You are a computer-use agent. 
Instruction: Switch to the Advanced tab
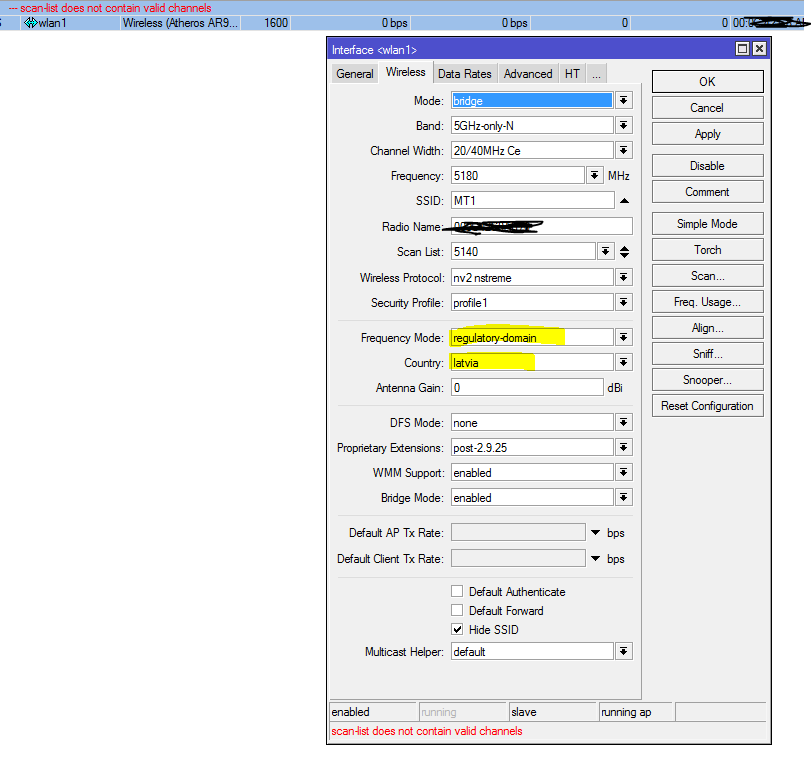(528, 73)
